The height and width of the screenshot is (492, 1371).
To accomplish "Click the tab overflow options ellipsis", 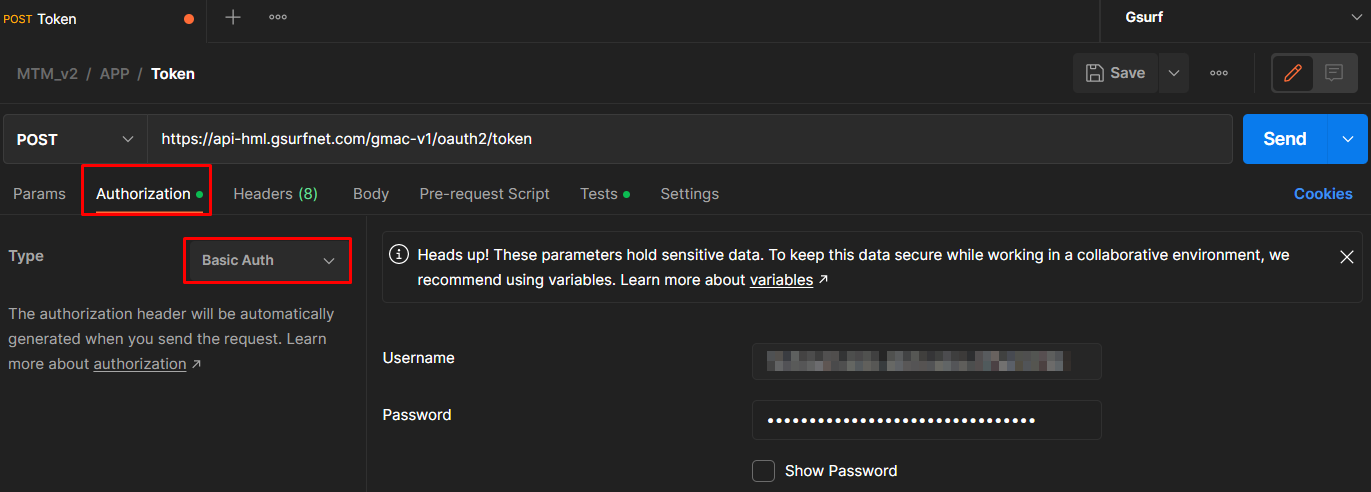I will click(x=278, y=17).
